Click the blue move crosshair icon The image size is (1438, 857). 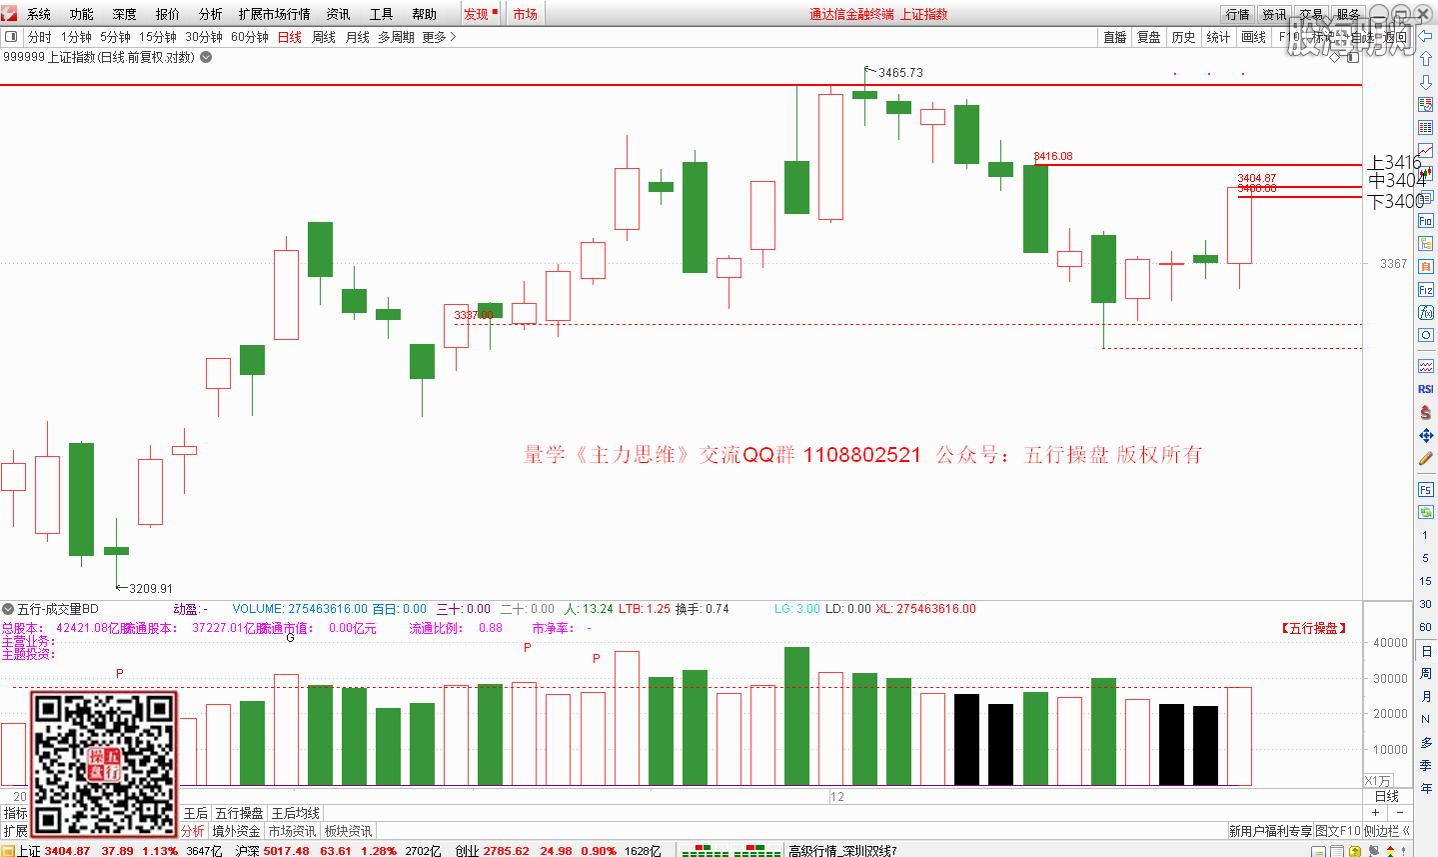point(1426,436)
